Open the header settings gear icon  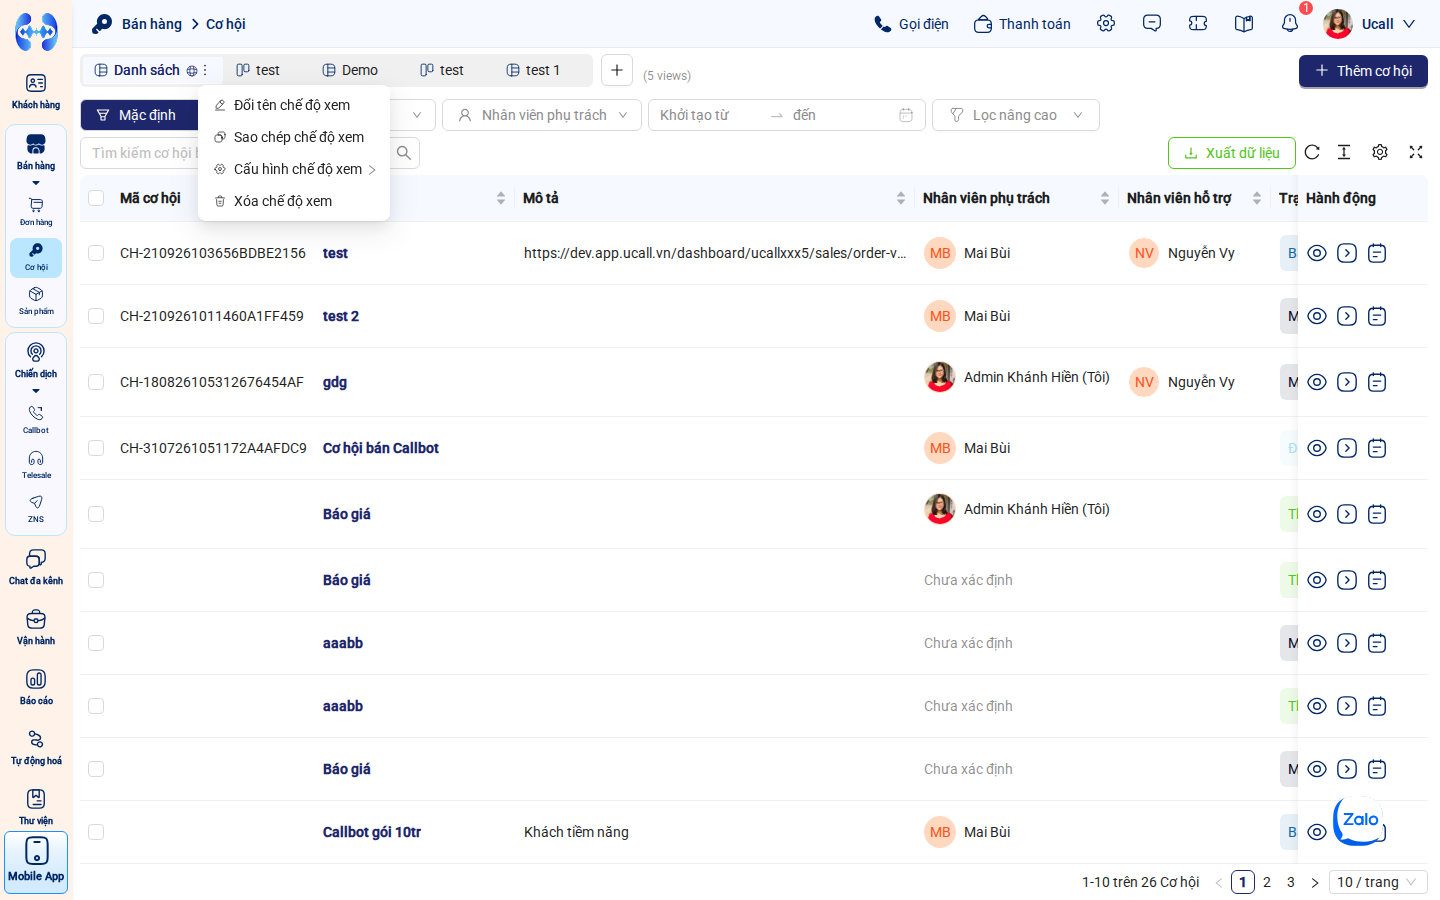click(x=1106, y=23)
